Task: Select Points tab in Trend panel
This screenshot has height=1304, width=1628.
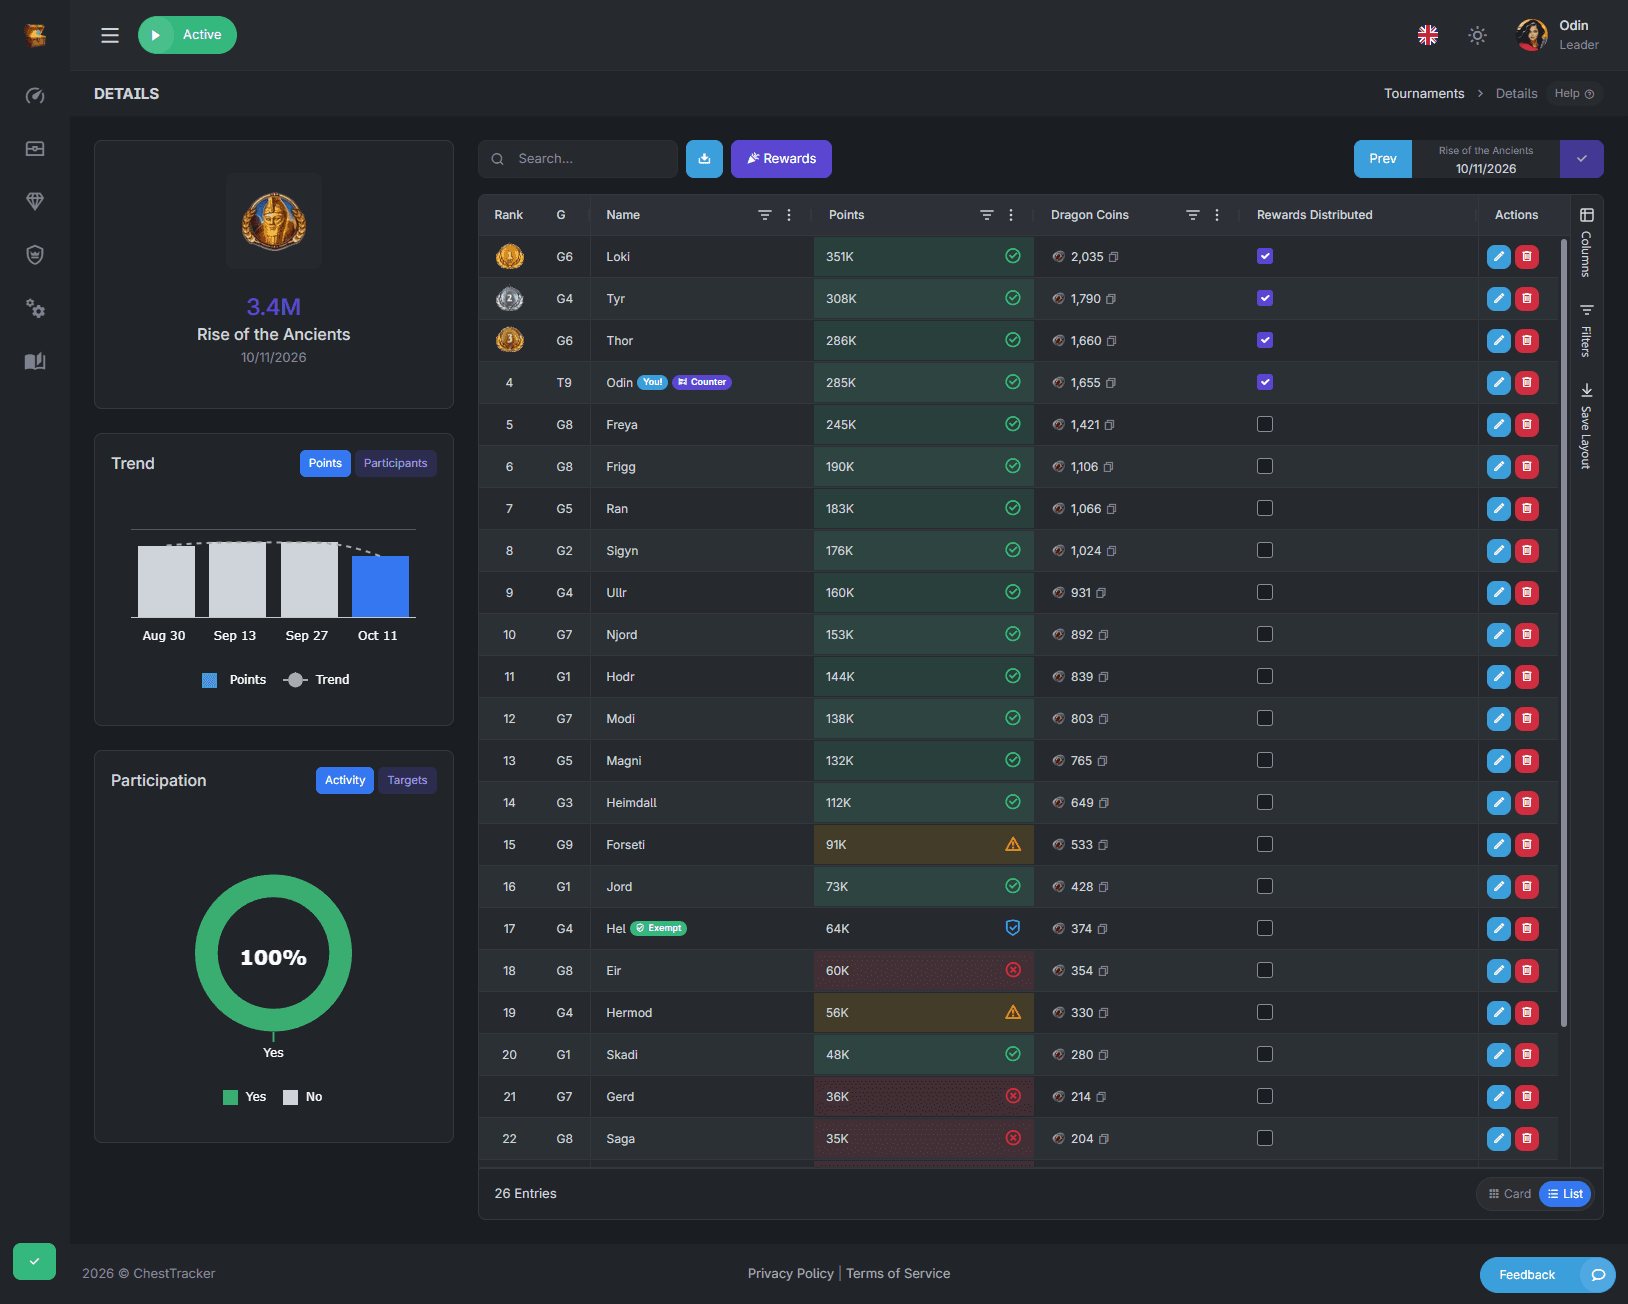Action: 325,464
